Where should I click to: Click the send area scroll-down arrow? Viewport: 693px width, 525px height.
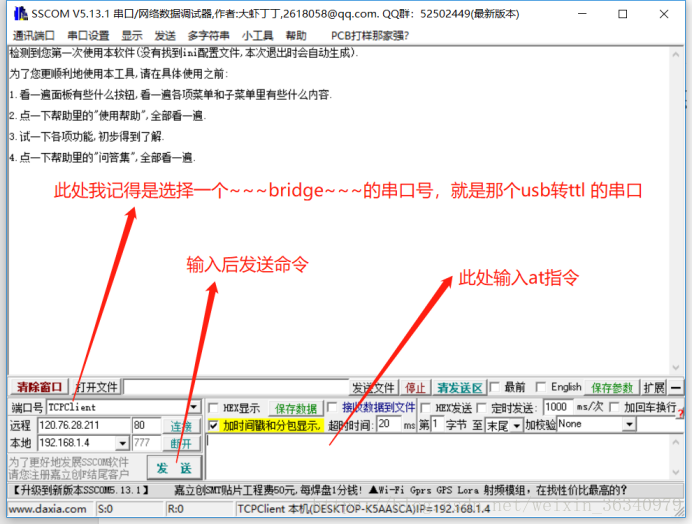click(676, 472)
